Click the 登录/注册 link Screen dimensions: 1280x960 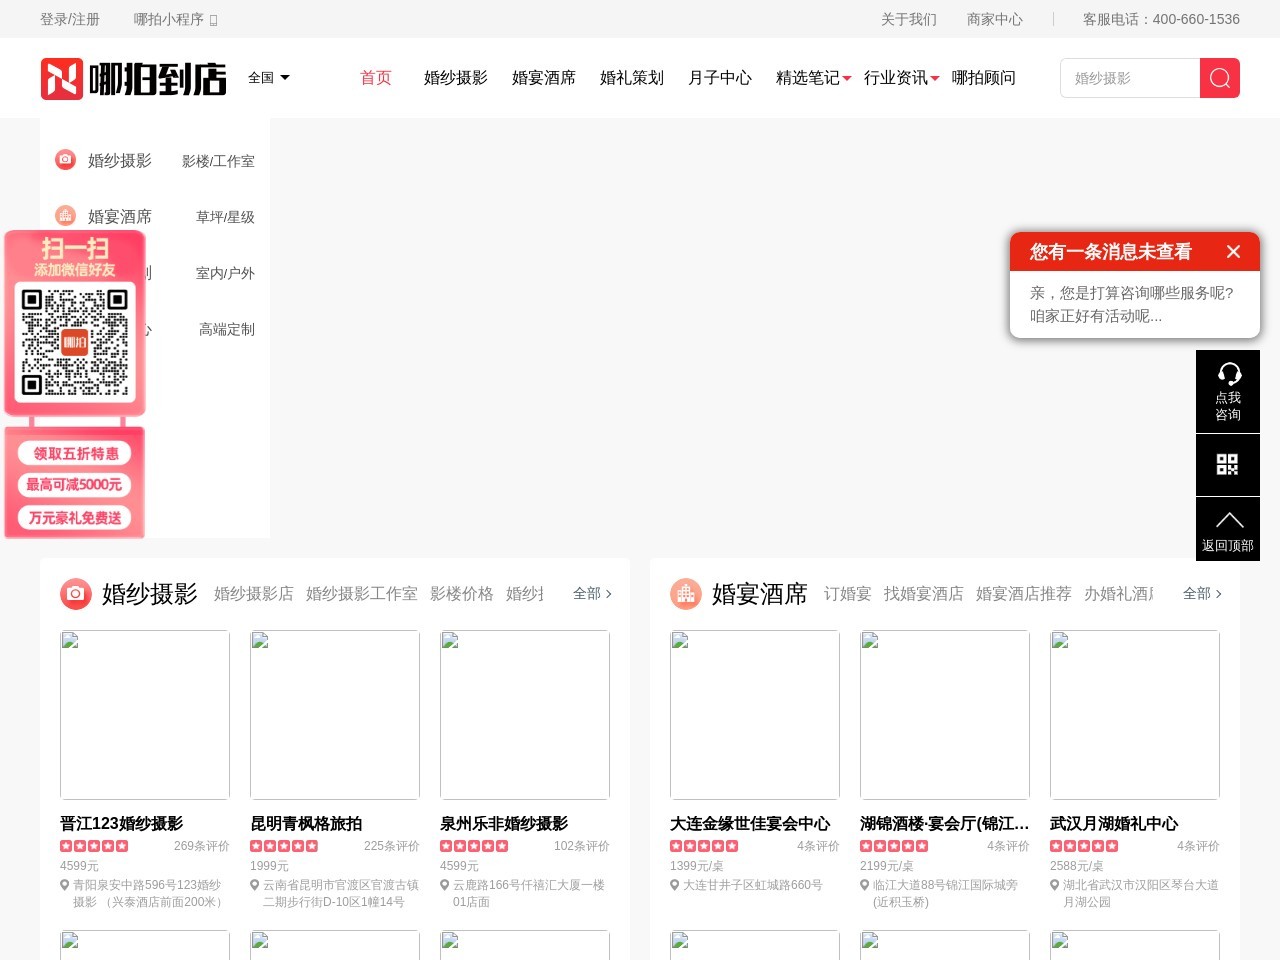69,19
